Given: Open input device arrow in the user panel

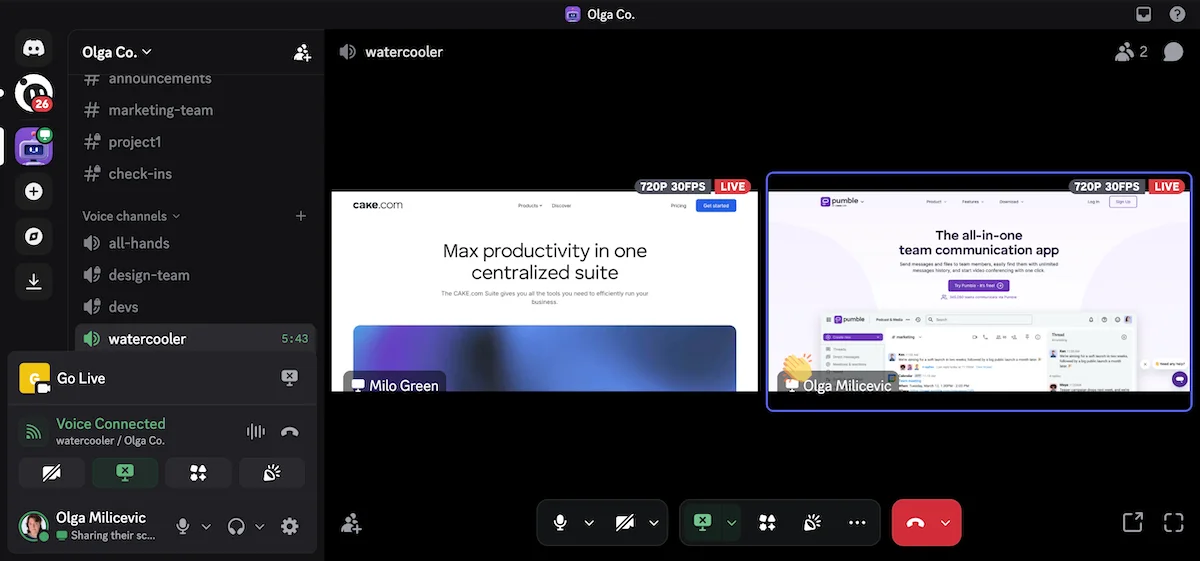Looking at the screenshot, I should (x=207, y=526).
